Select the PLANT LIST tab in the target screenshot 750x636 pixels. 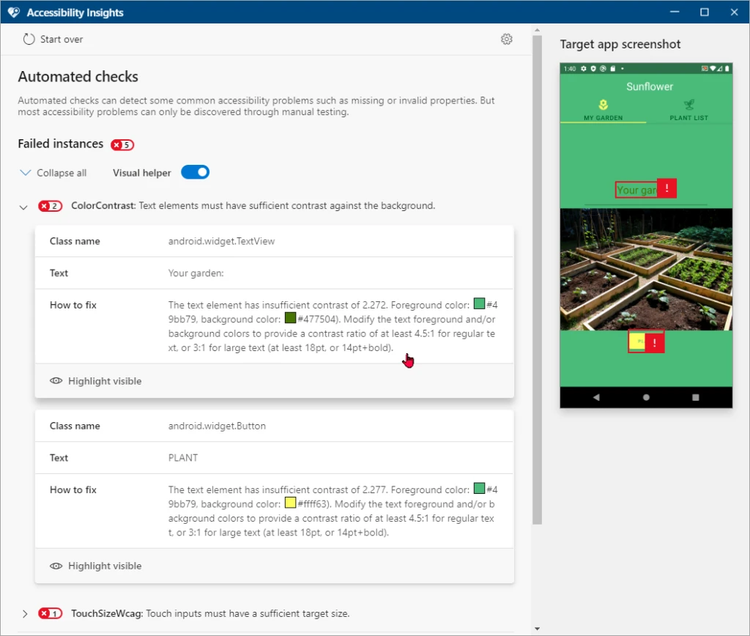(689, 110)
